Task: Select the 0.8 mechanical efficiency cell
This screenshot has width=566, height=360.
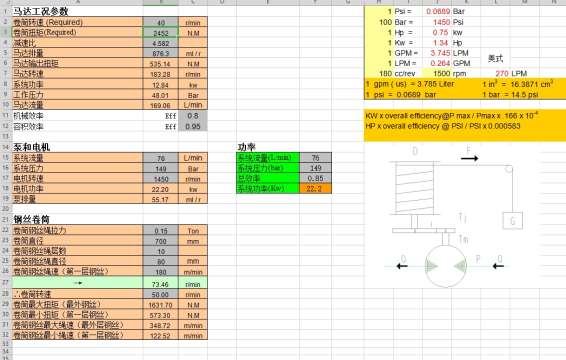Action: tap(193, 116)
